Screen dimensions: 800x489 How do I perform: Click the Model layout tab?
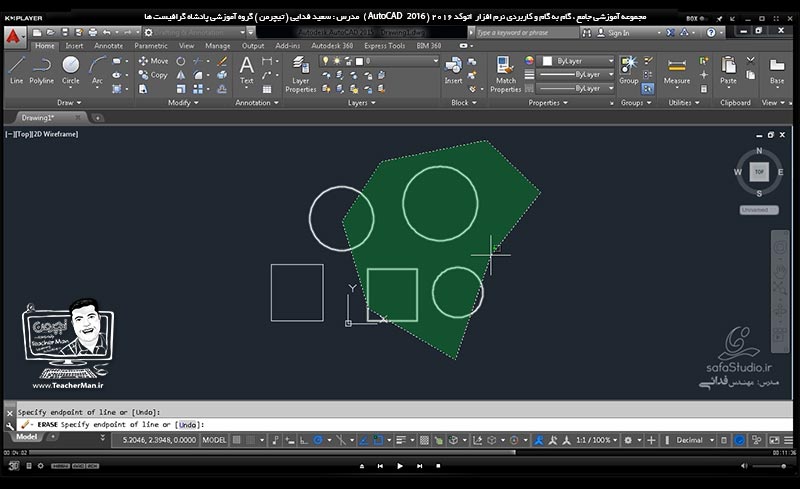tap(26, 436)
